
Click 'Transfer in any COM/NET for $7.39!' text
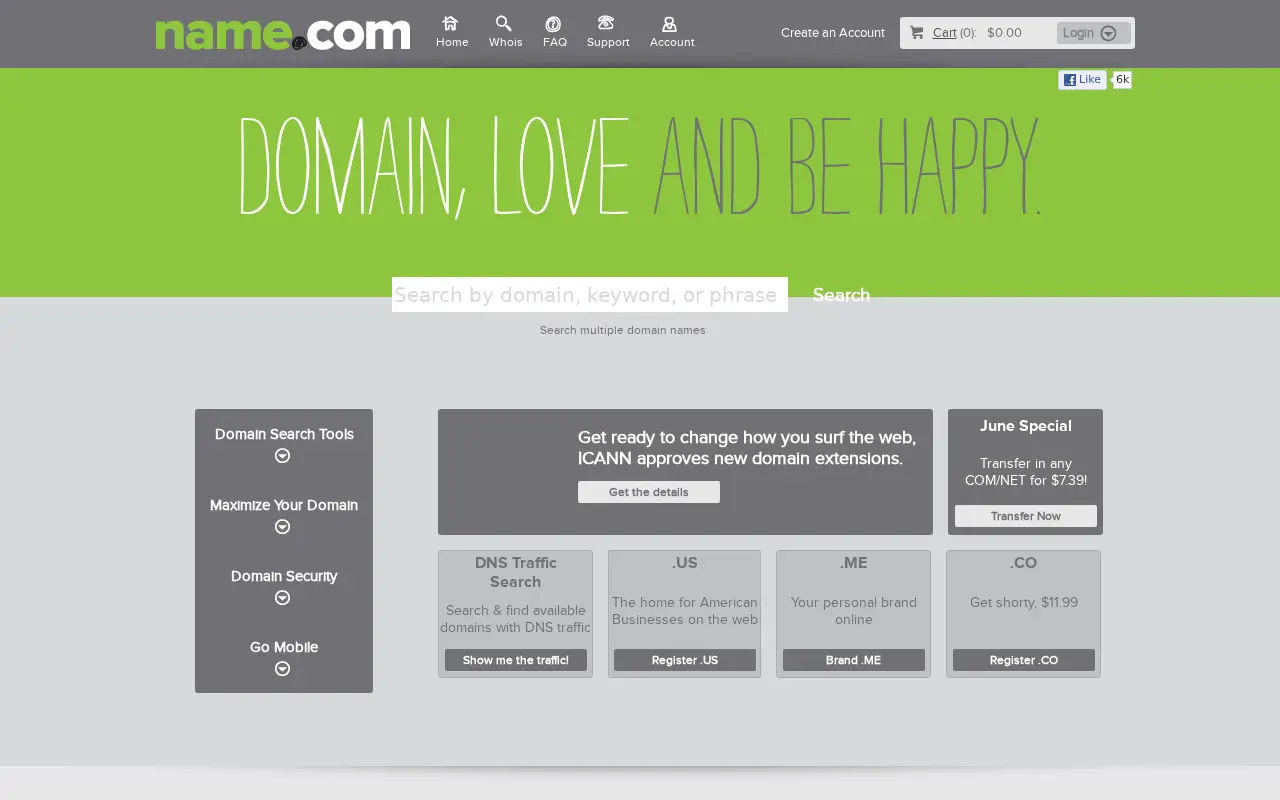(x=1026, y=472)
